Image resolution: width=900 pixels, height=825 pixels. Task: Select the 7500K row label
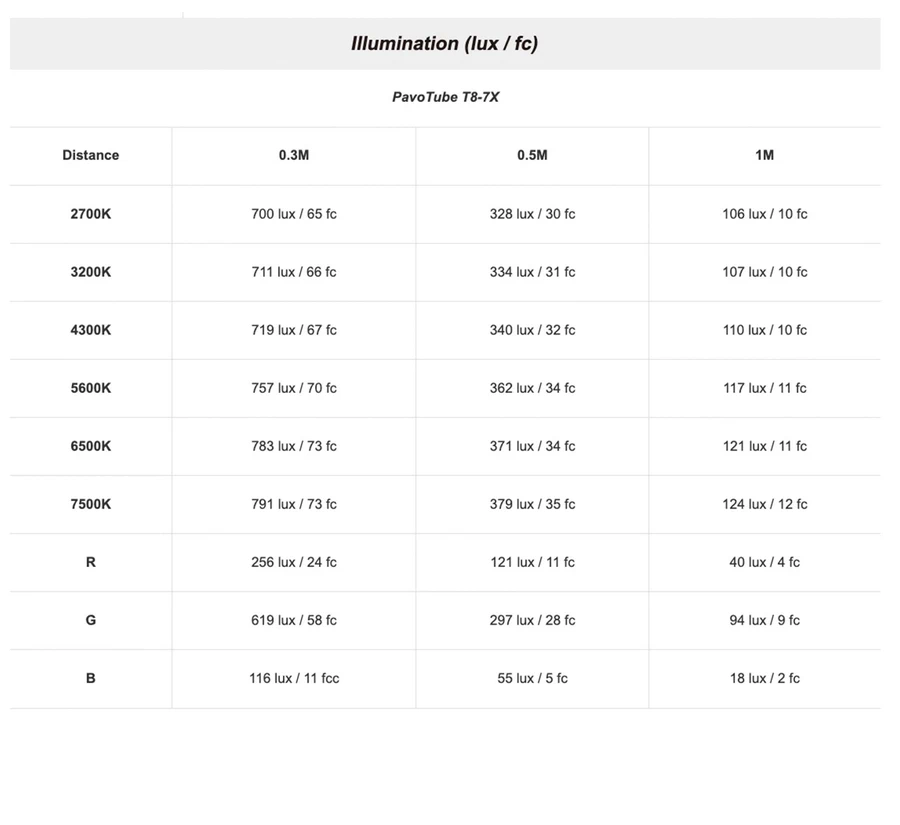(90, 504)
